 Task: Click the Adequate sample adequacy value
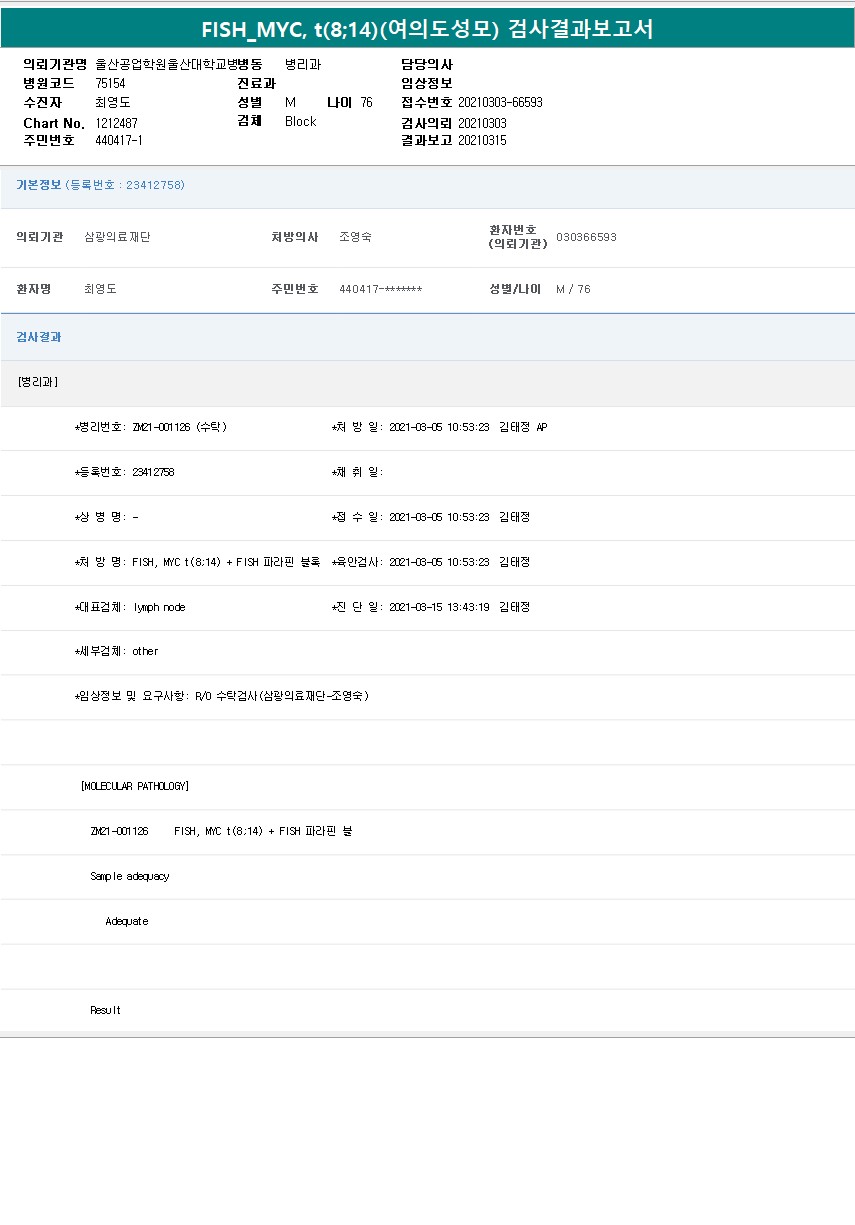click(x=127, y=921)
